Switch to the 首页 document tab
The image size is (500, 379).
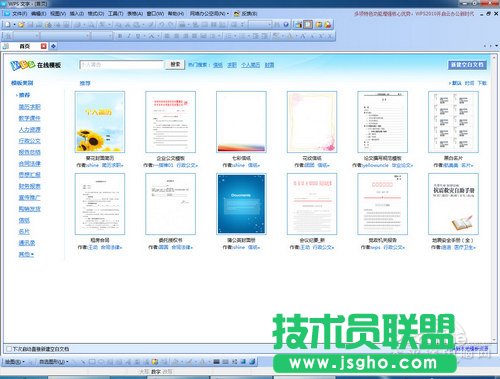(25, 46)
